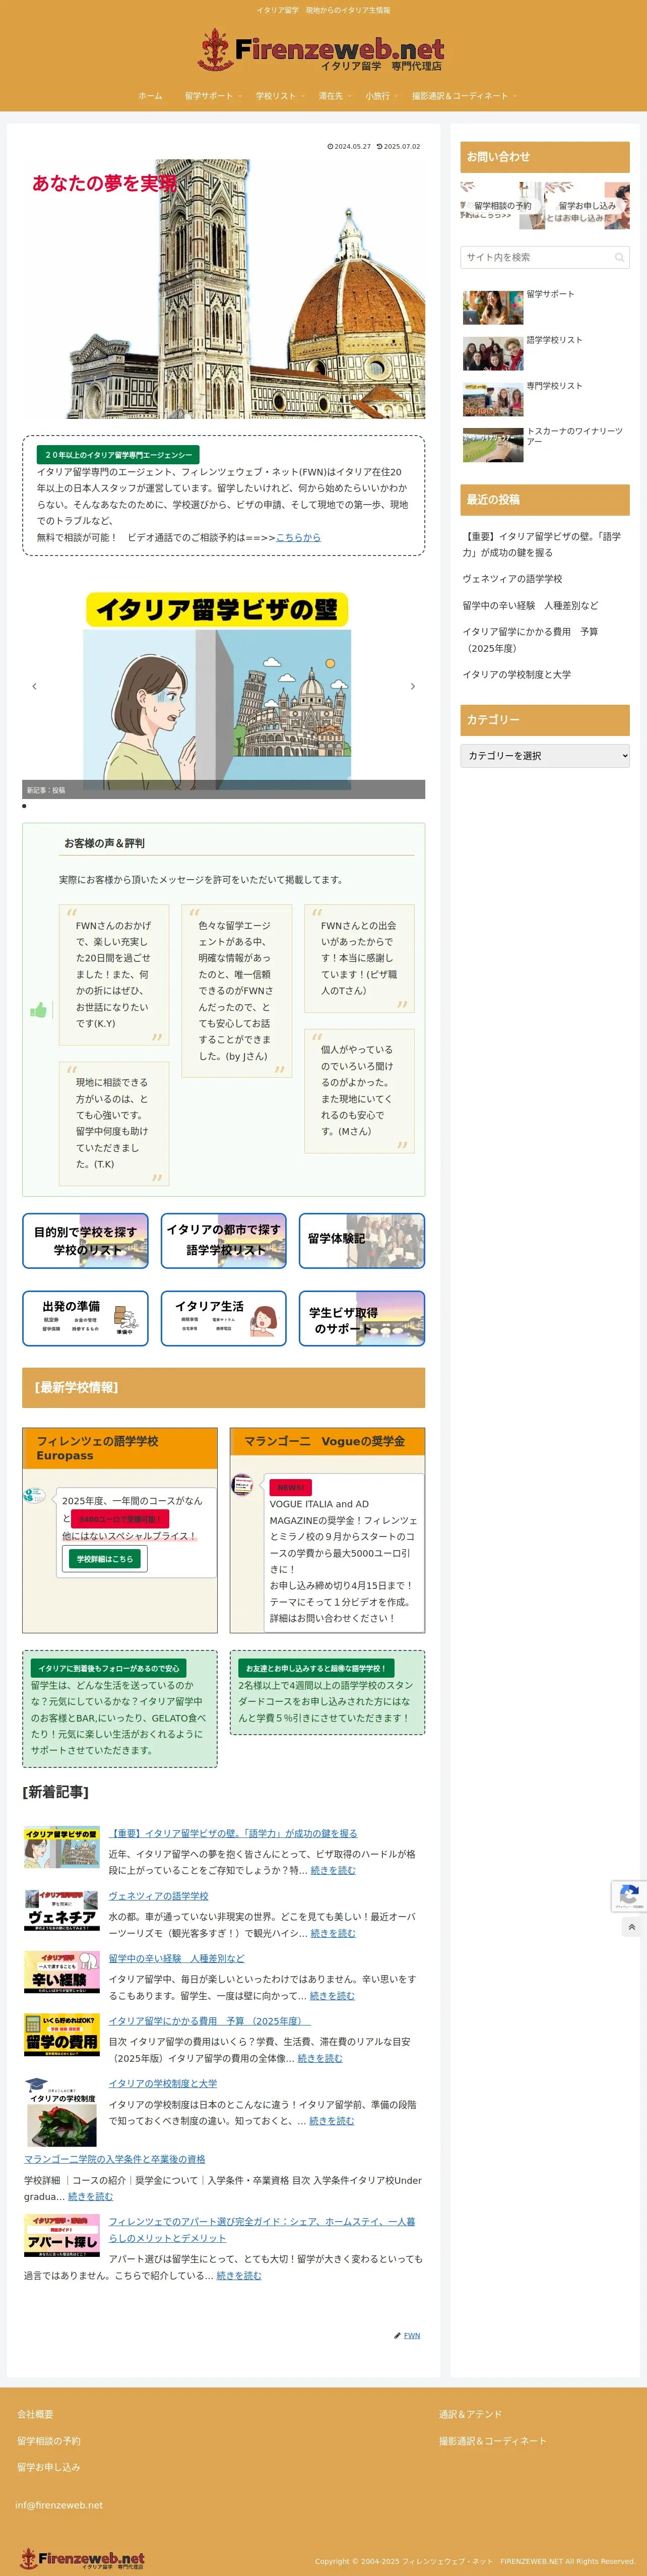
Task: Open article thumbnail ヴェネチア
Action: (62, 1910)
